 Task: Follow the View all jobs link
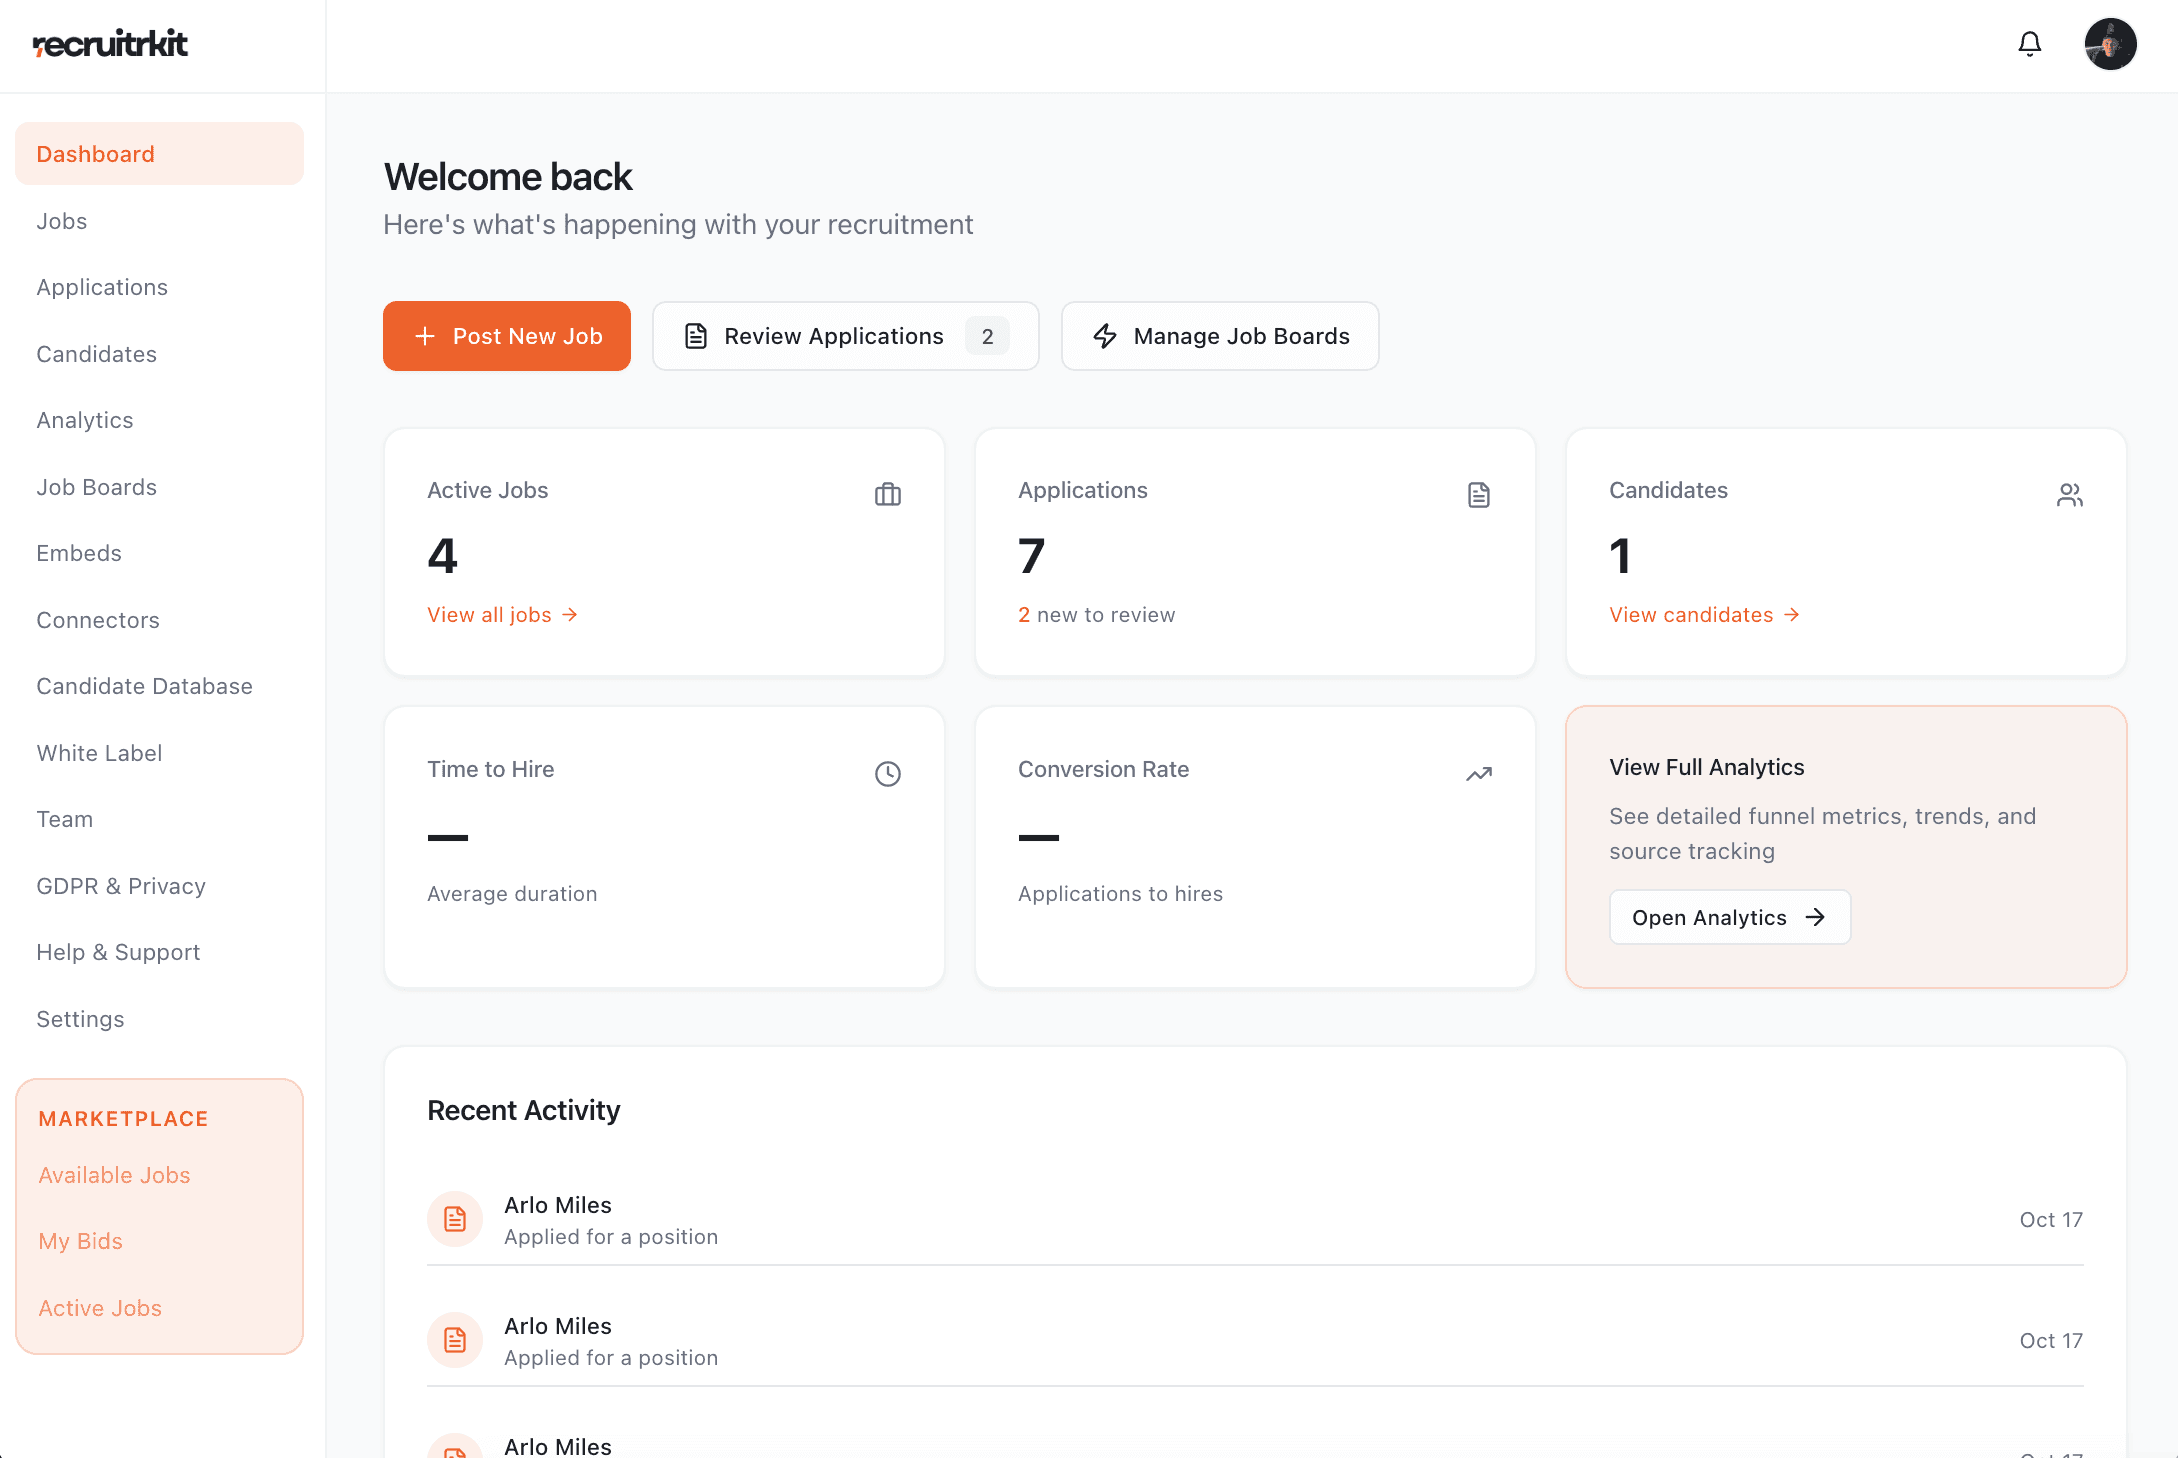click(x=502, y=614)
